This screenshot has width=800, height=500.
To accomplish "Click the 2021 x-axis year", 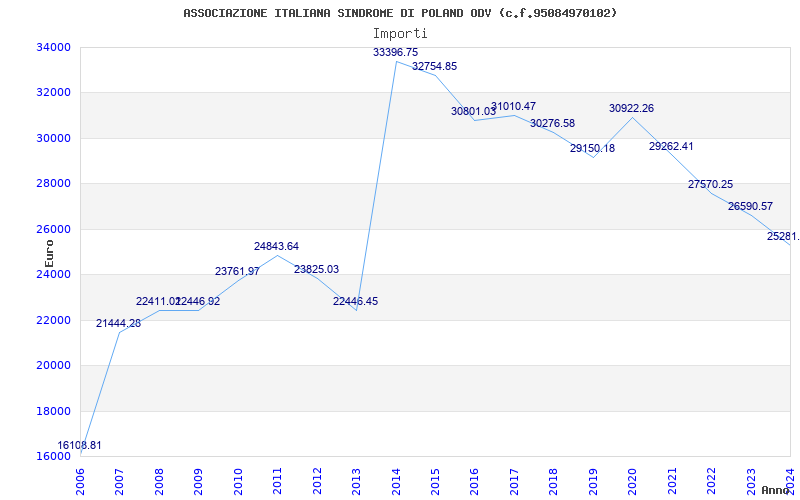I will click(x=672, y=482).
